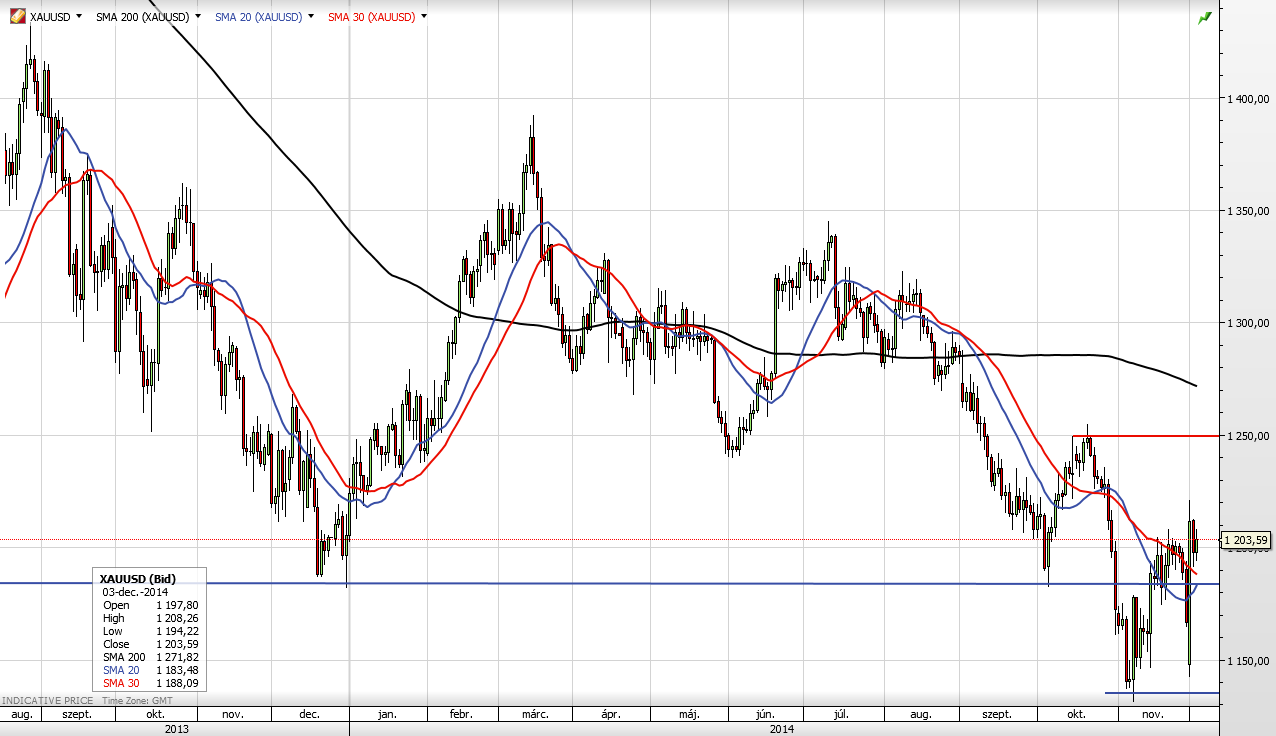Open the XAUUSD instrument dropdown
Image resolution: width=1276 pixels, height=736 pixels.
(79, 17)
